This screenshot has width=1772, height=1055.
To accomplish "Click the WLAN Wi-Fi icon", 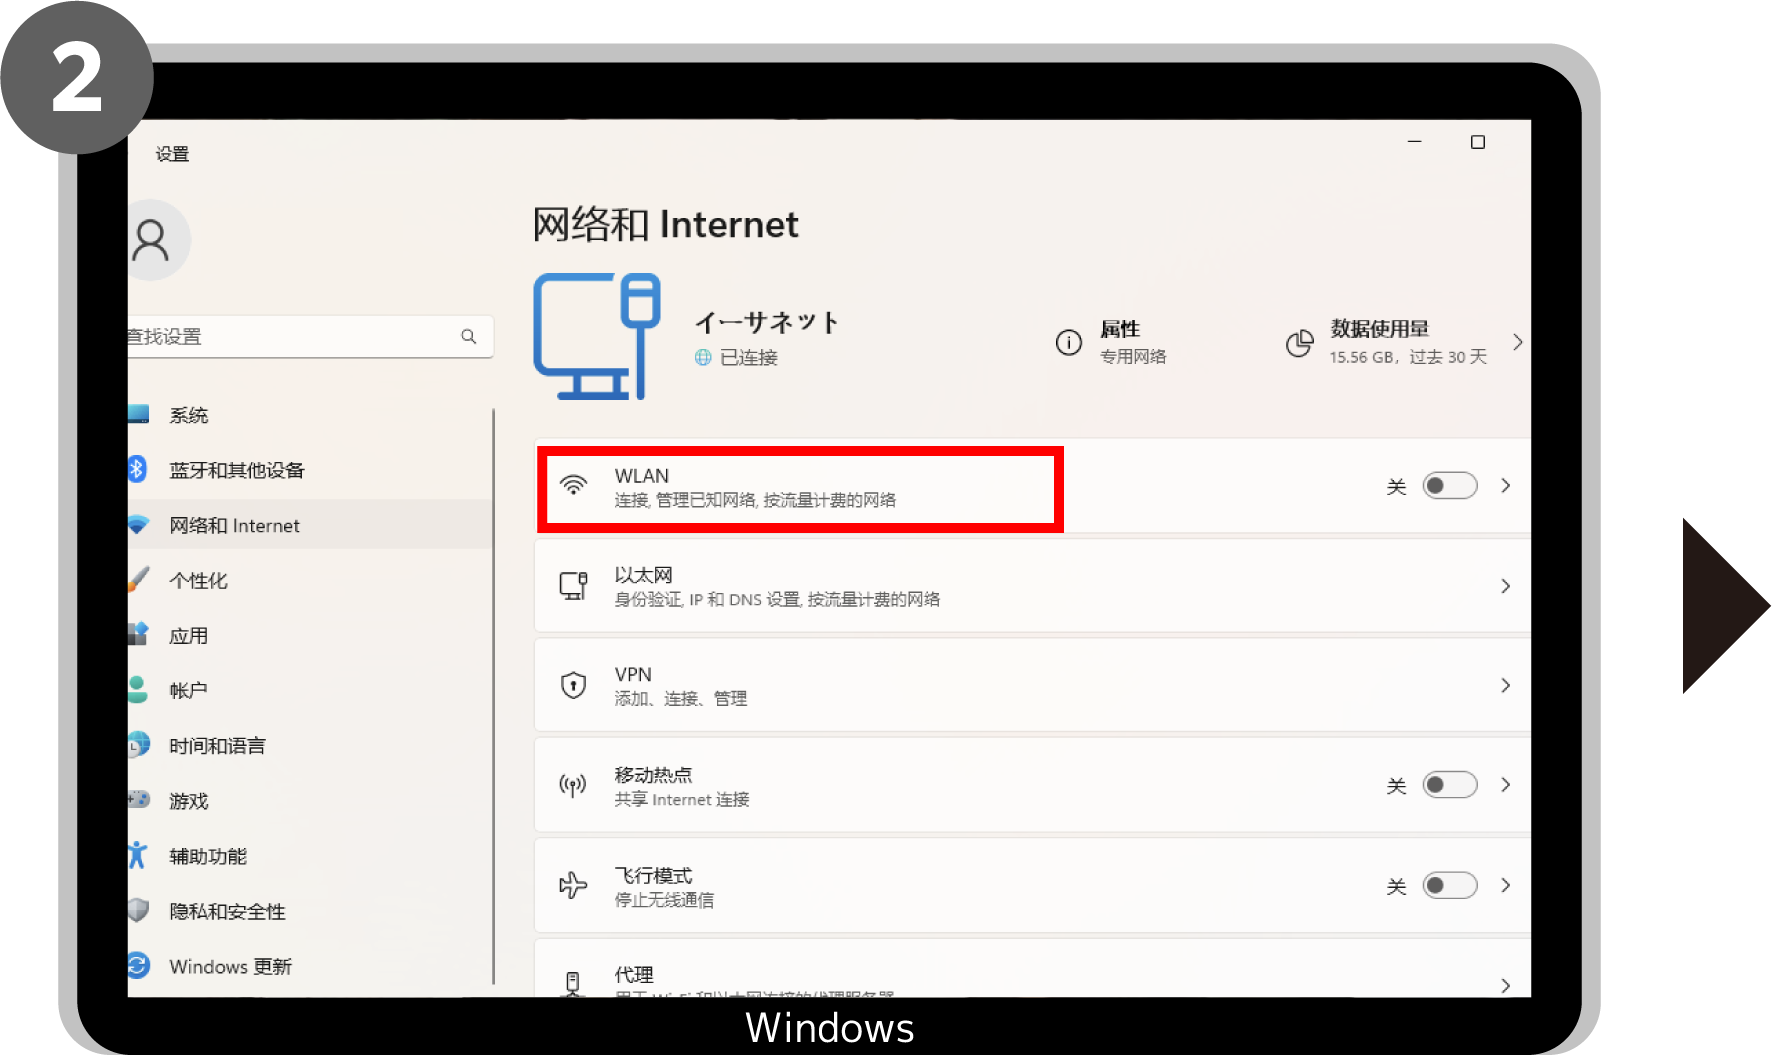I will coord(573,486).
